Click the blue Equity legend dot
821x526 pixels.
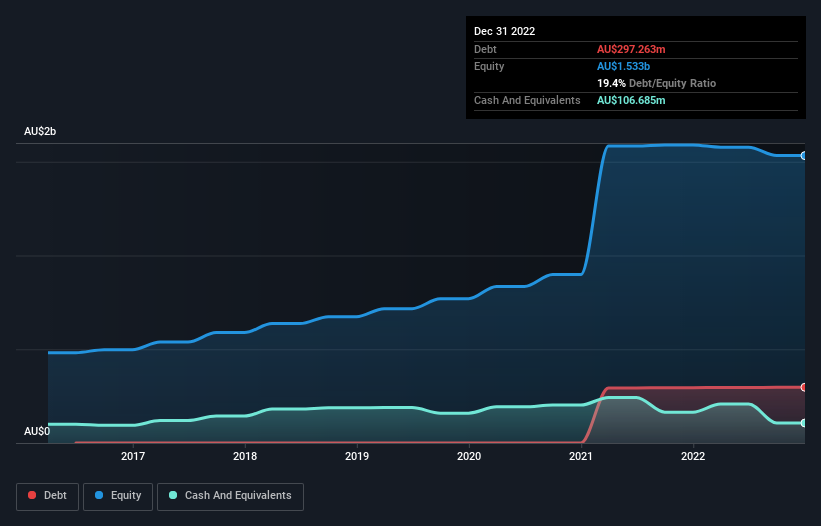98,495
